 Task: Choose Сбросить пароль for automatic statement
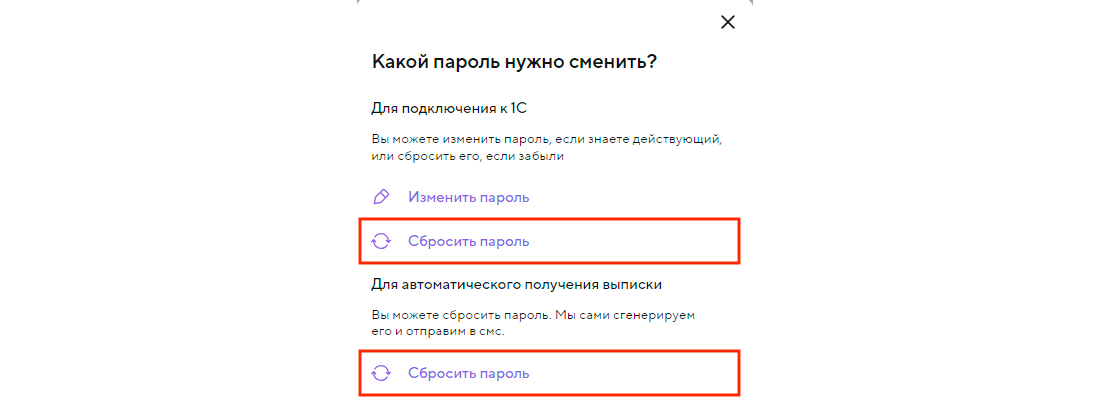click(468, 373)
